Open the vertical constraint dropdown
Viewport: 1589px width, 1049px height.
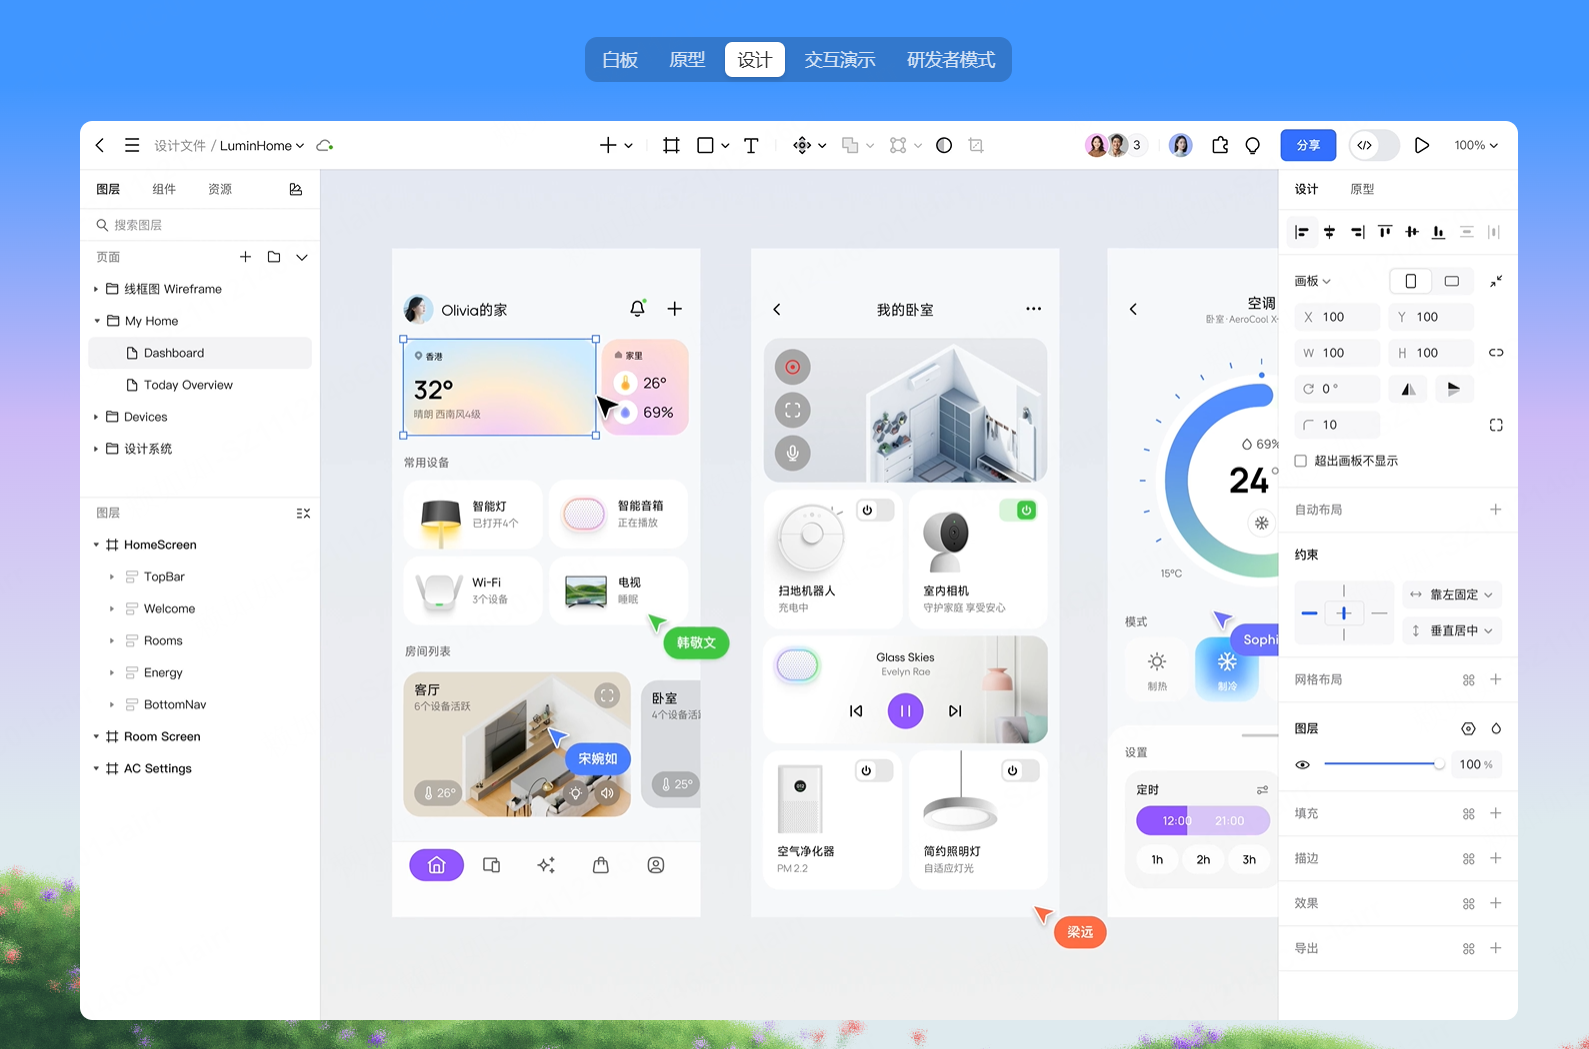(1452, 630)
